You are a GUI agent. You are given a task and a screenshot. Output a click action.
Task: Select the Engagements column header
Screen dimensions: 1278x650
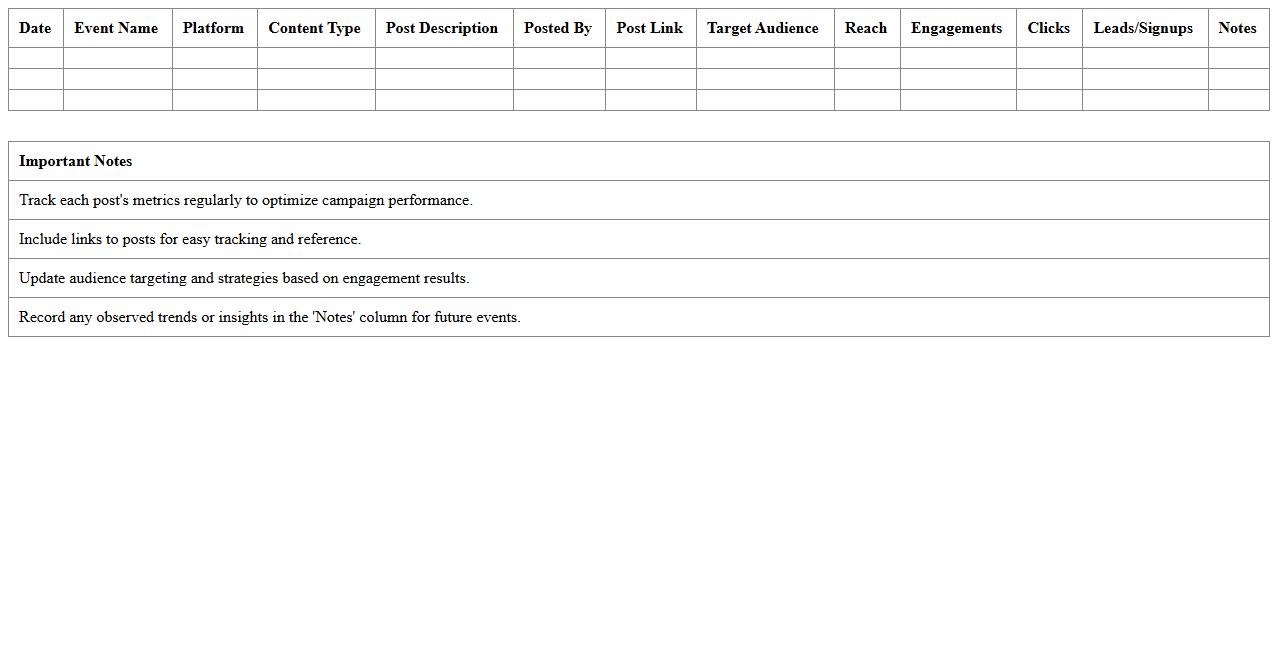(x=956, y=28)
